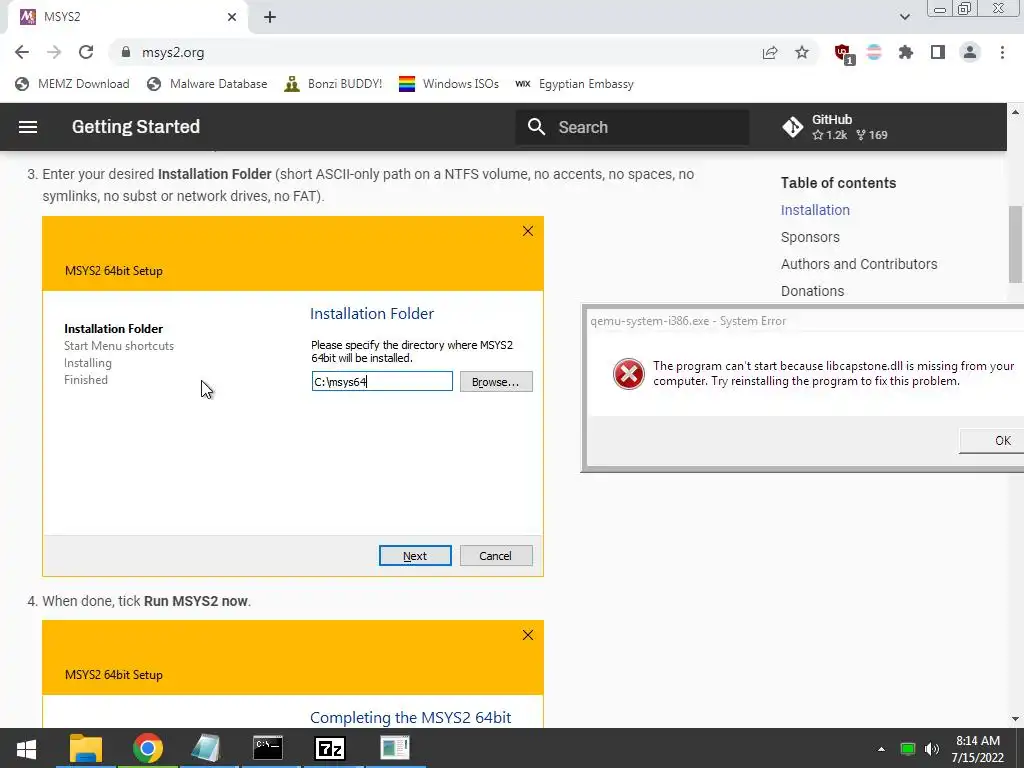Toggle the browser side panel icon
The height and width of the screenshot is (768, 1024).
coord(938,52)
